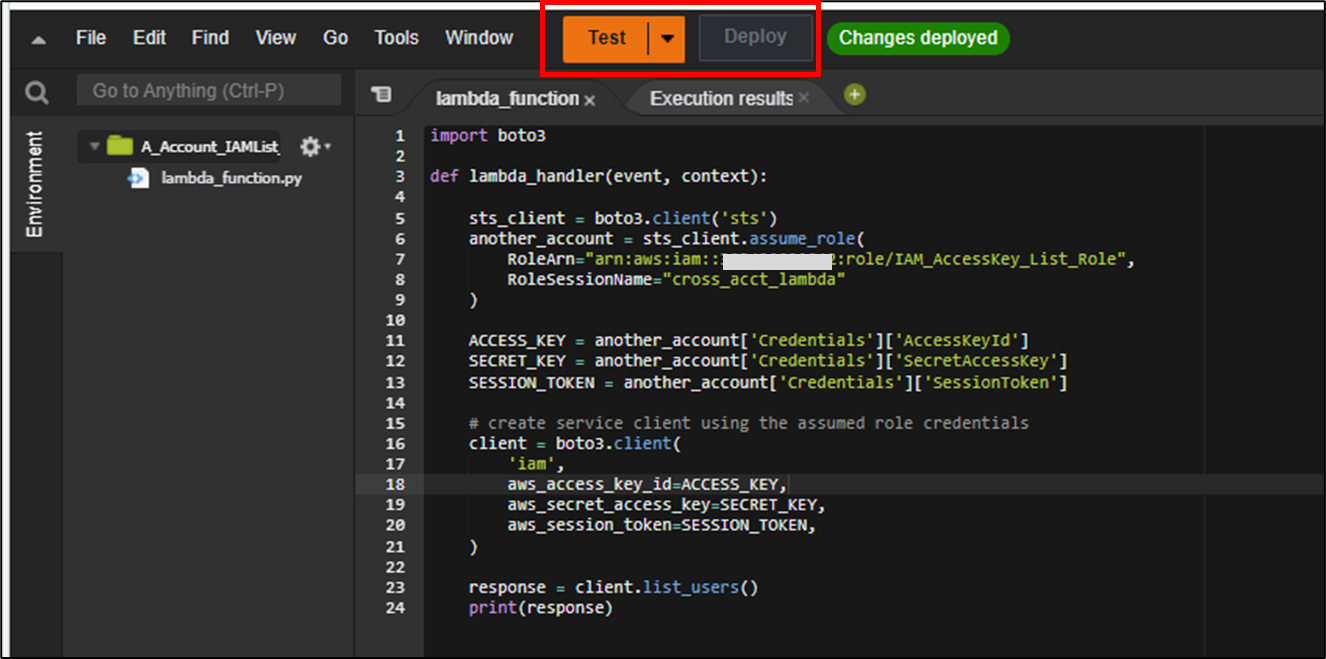Click the Python file icon for lambda_function.py

click(139, 178)
